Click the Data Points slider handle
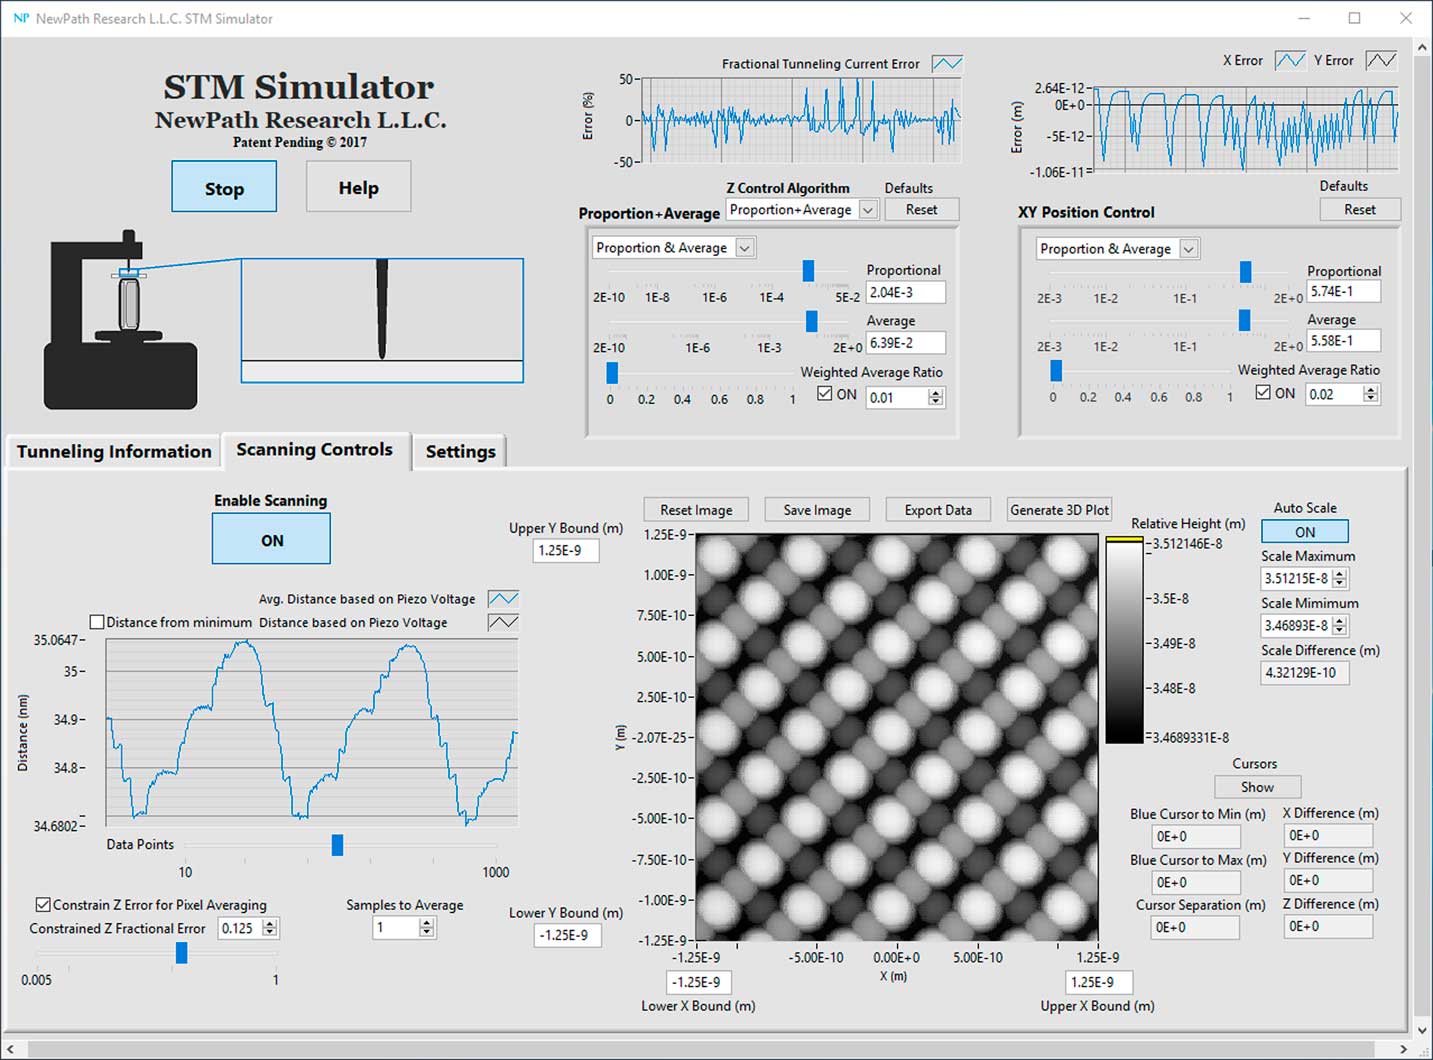Screen dimensions: 1433x1060 point(338,845)
